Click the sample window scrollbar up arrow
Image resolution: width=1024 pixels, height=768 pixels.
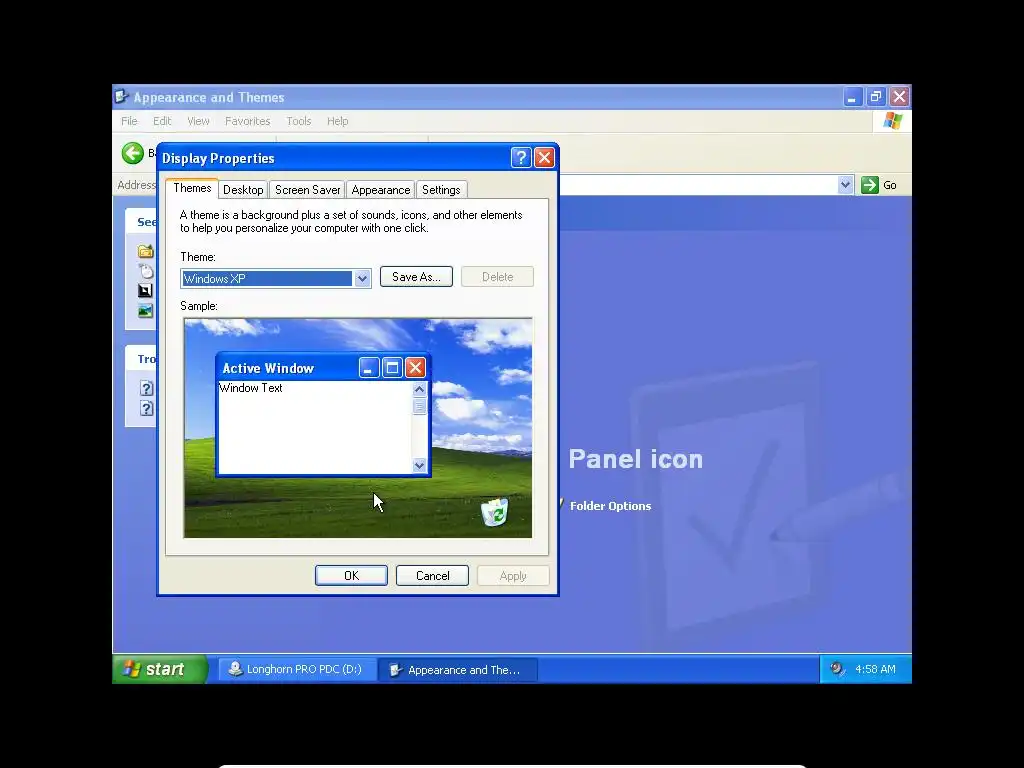click(x=419, y=389)
